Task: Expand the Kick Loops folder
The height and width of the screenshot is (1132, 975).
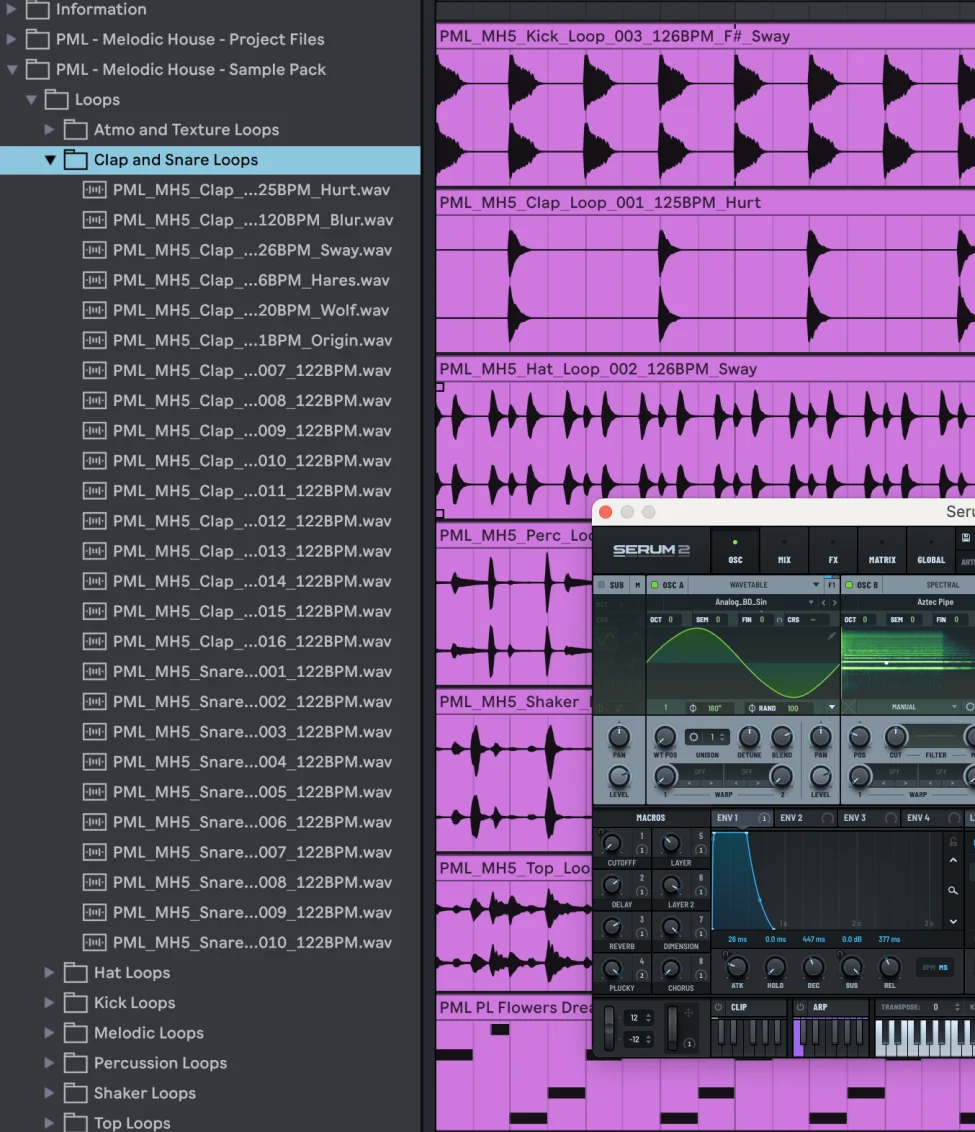Action: tap(49, 1003)
